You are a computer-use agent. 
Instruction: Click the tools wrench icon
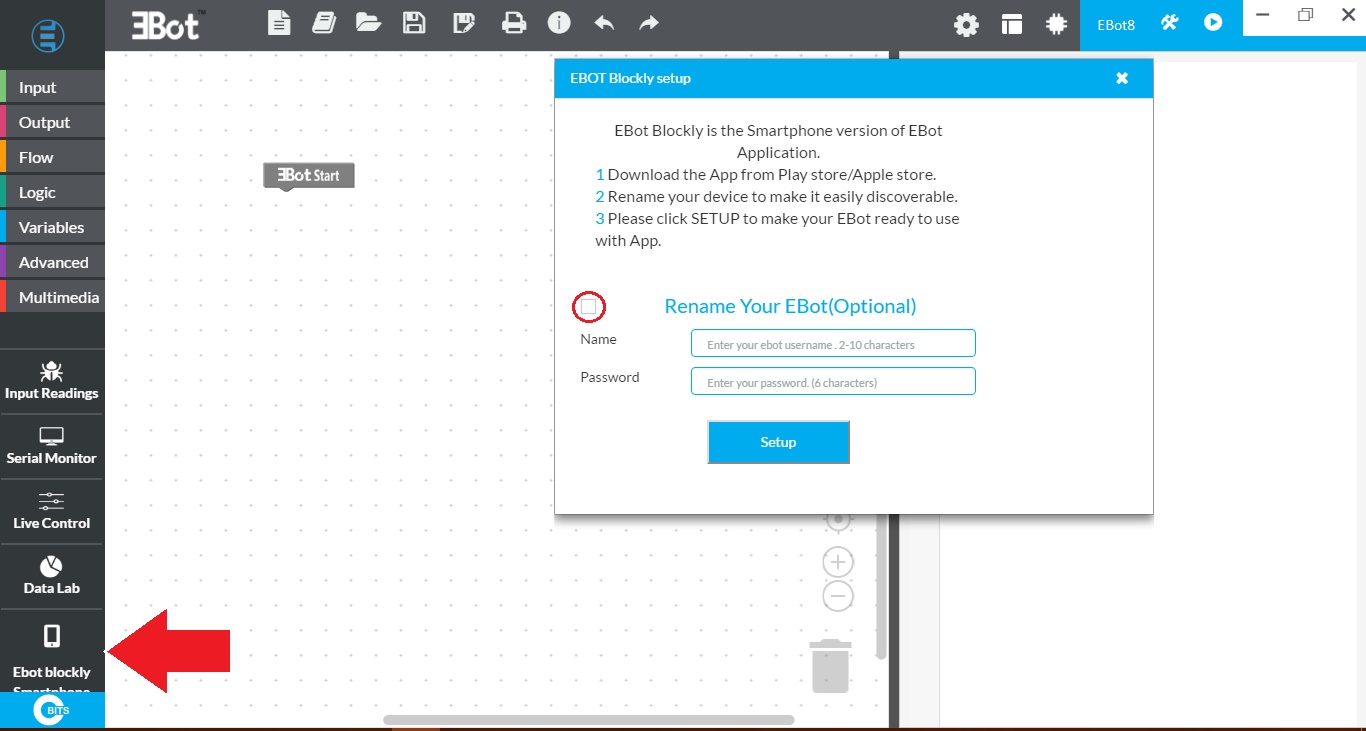1170,22
